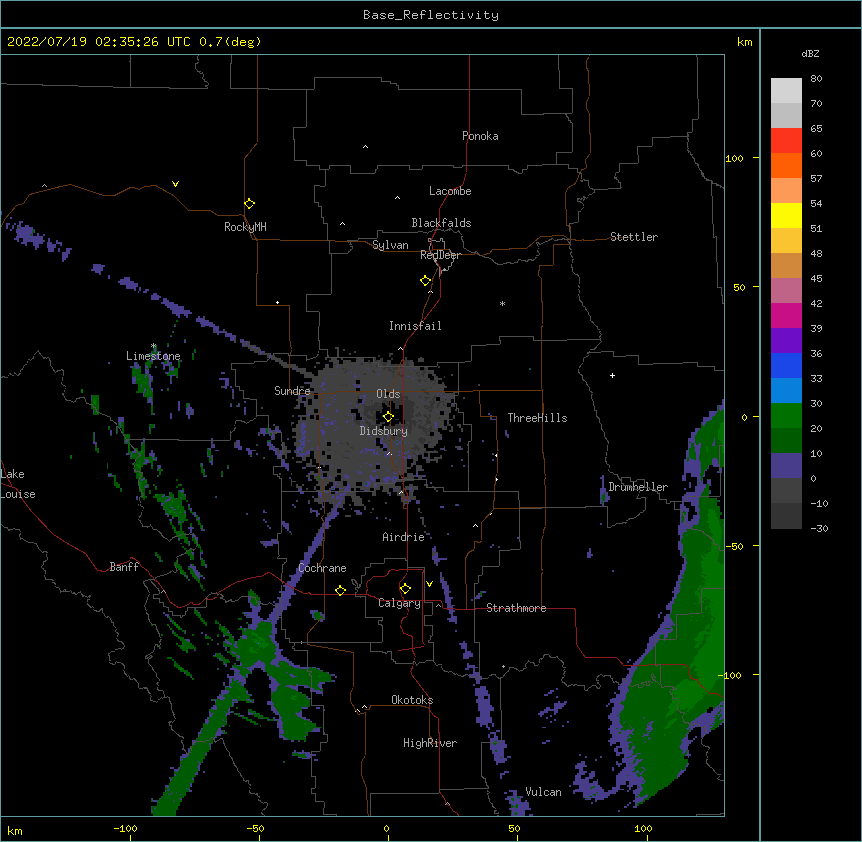The image size is (862, 842).
Task: Select the 45 value in dBZ legend
Action: pos(816,278)
